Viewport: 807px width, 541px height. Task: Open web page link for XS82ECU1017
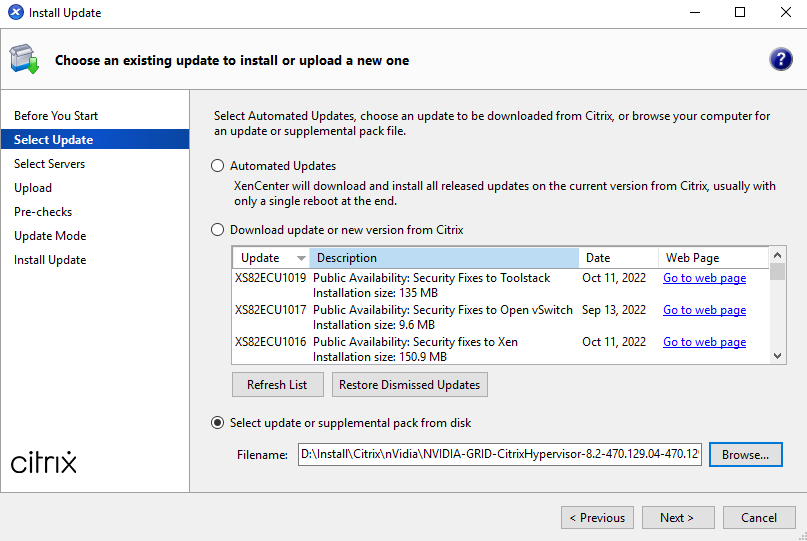click(x=704, y=310)
